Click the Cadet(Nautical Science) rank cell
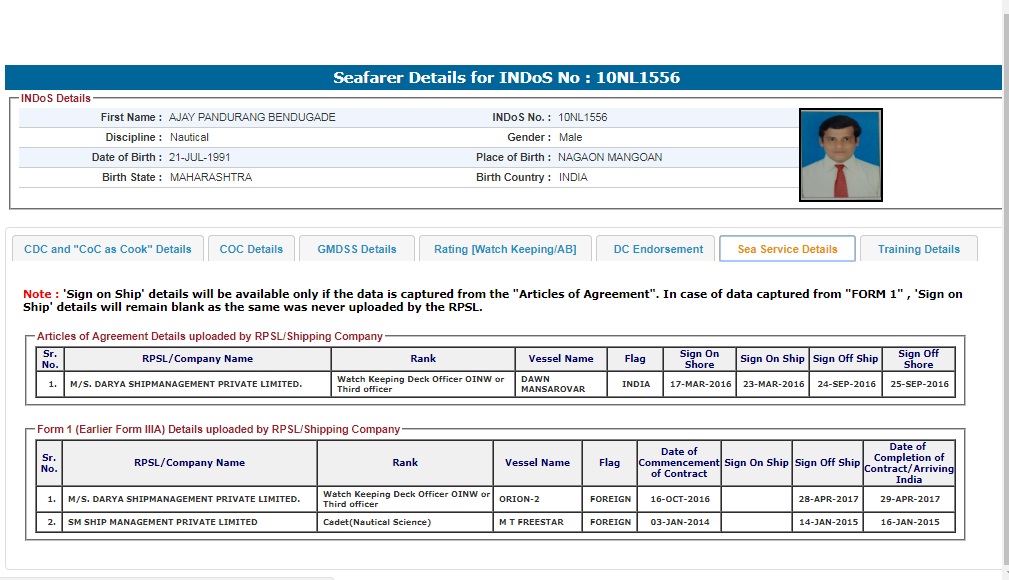Image resolution: width=1009 pixels, height=580 pixels. pos(406,522)
